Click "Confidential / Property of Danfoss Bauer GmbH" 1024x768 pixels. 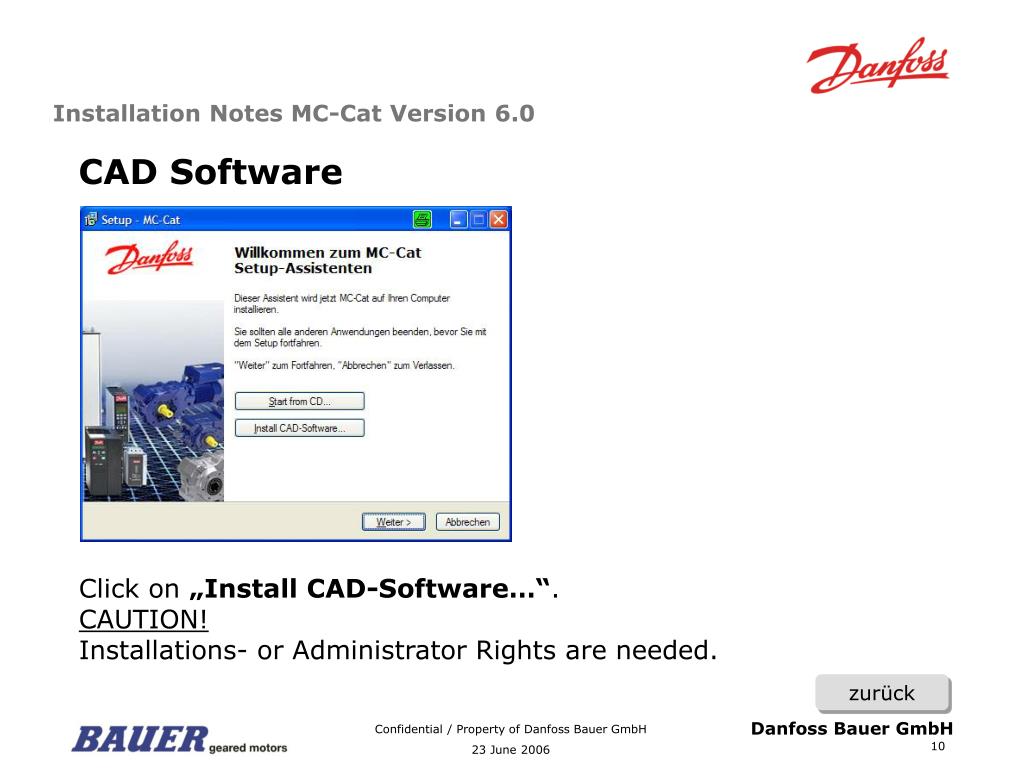511,729
